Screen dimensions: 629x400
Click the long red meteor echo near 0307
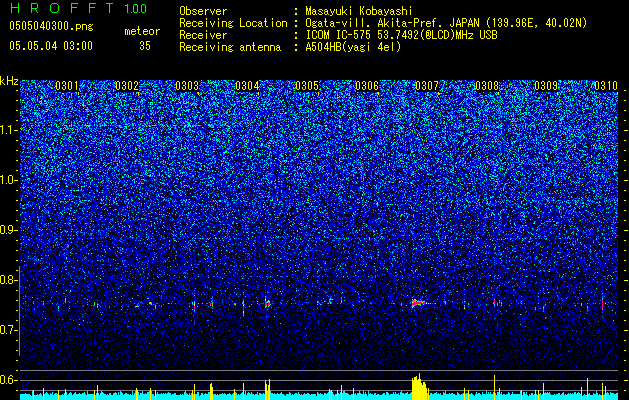coord(419,303)
